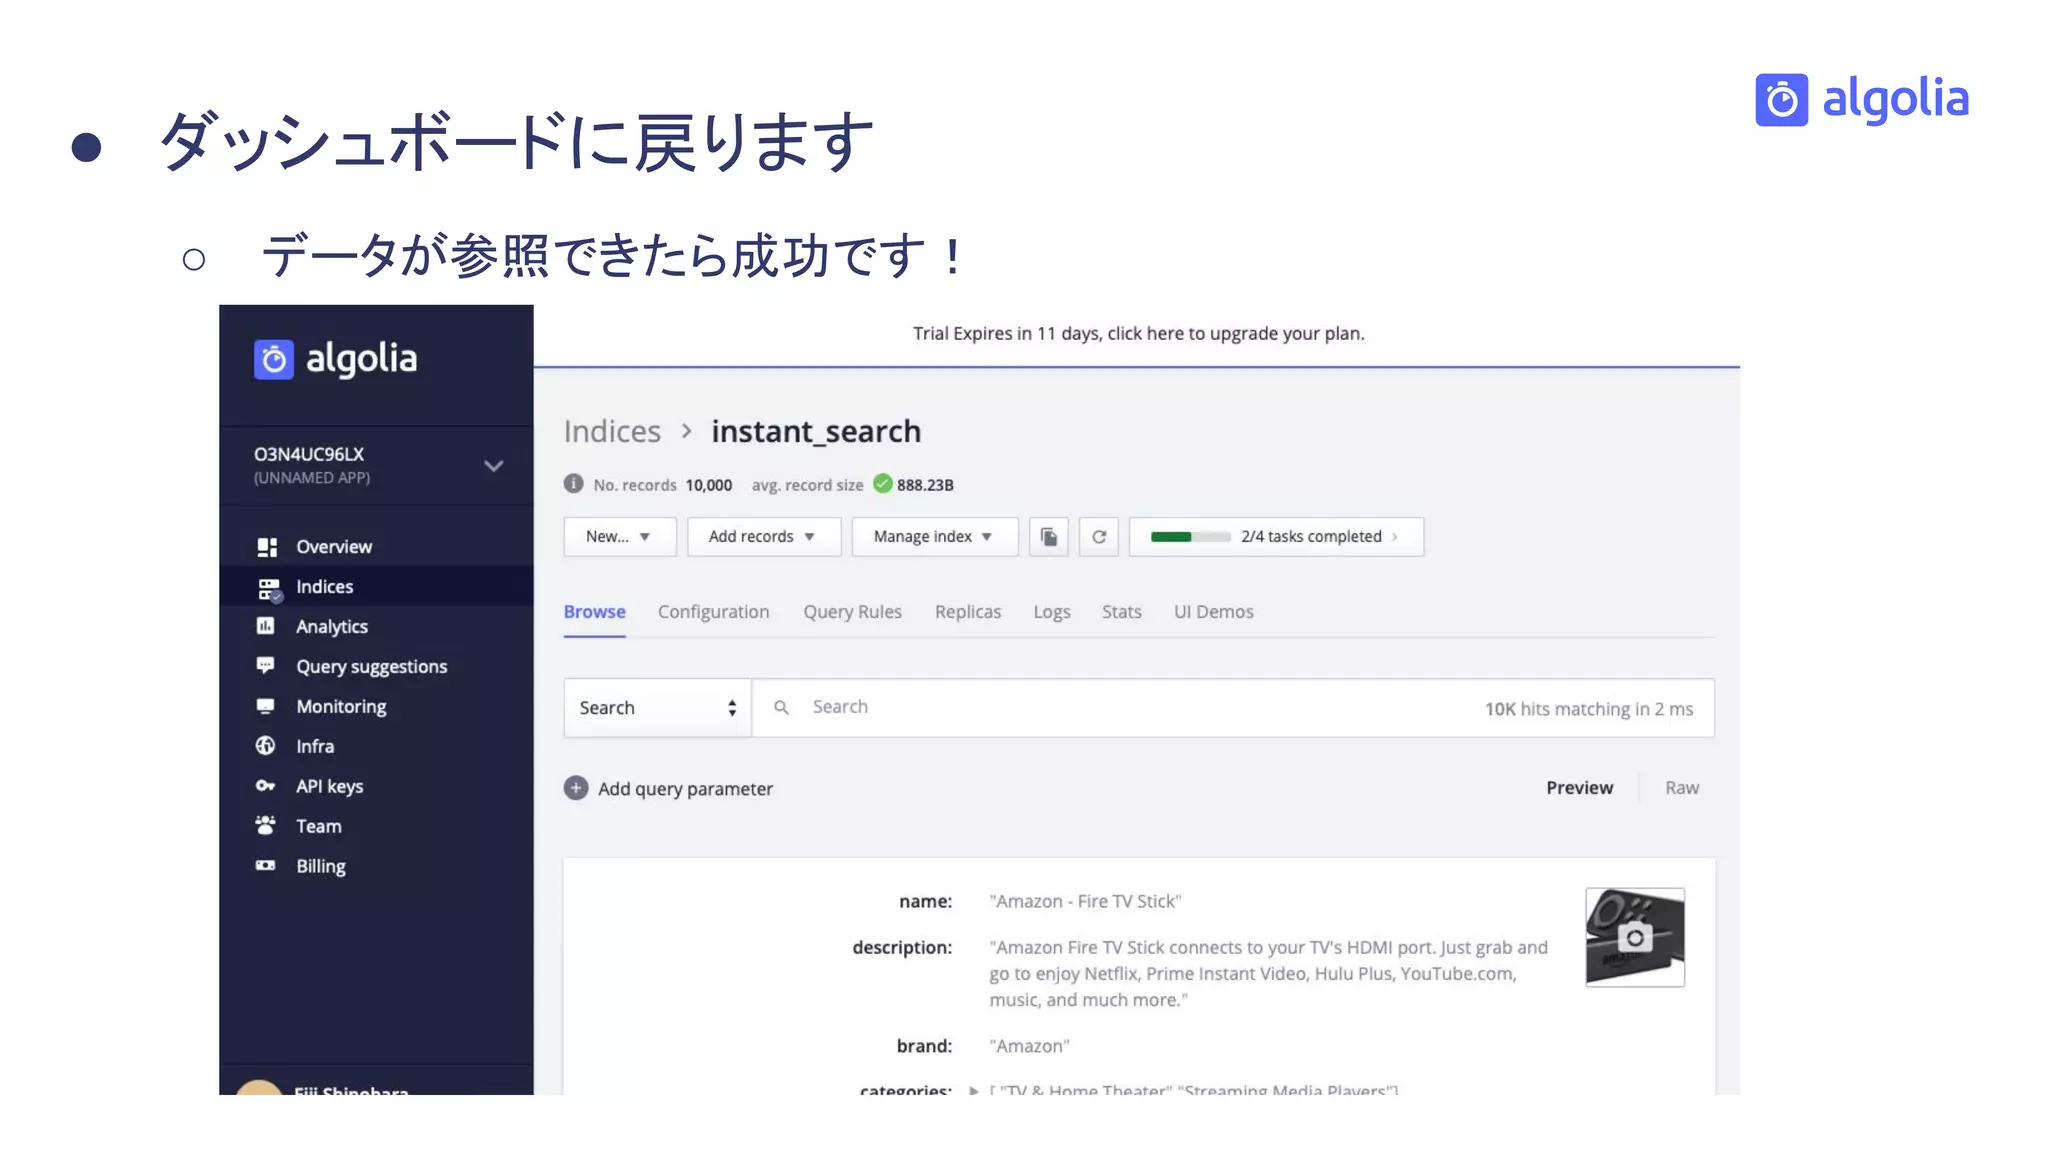The image size is (2048, 1152).
Task: Click the refresh index icon button
Action: tap(1099, 537)
